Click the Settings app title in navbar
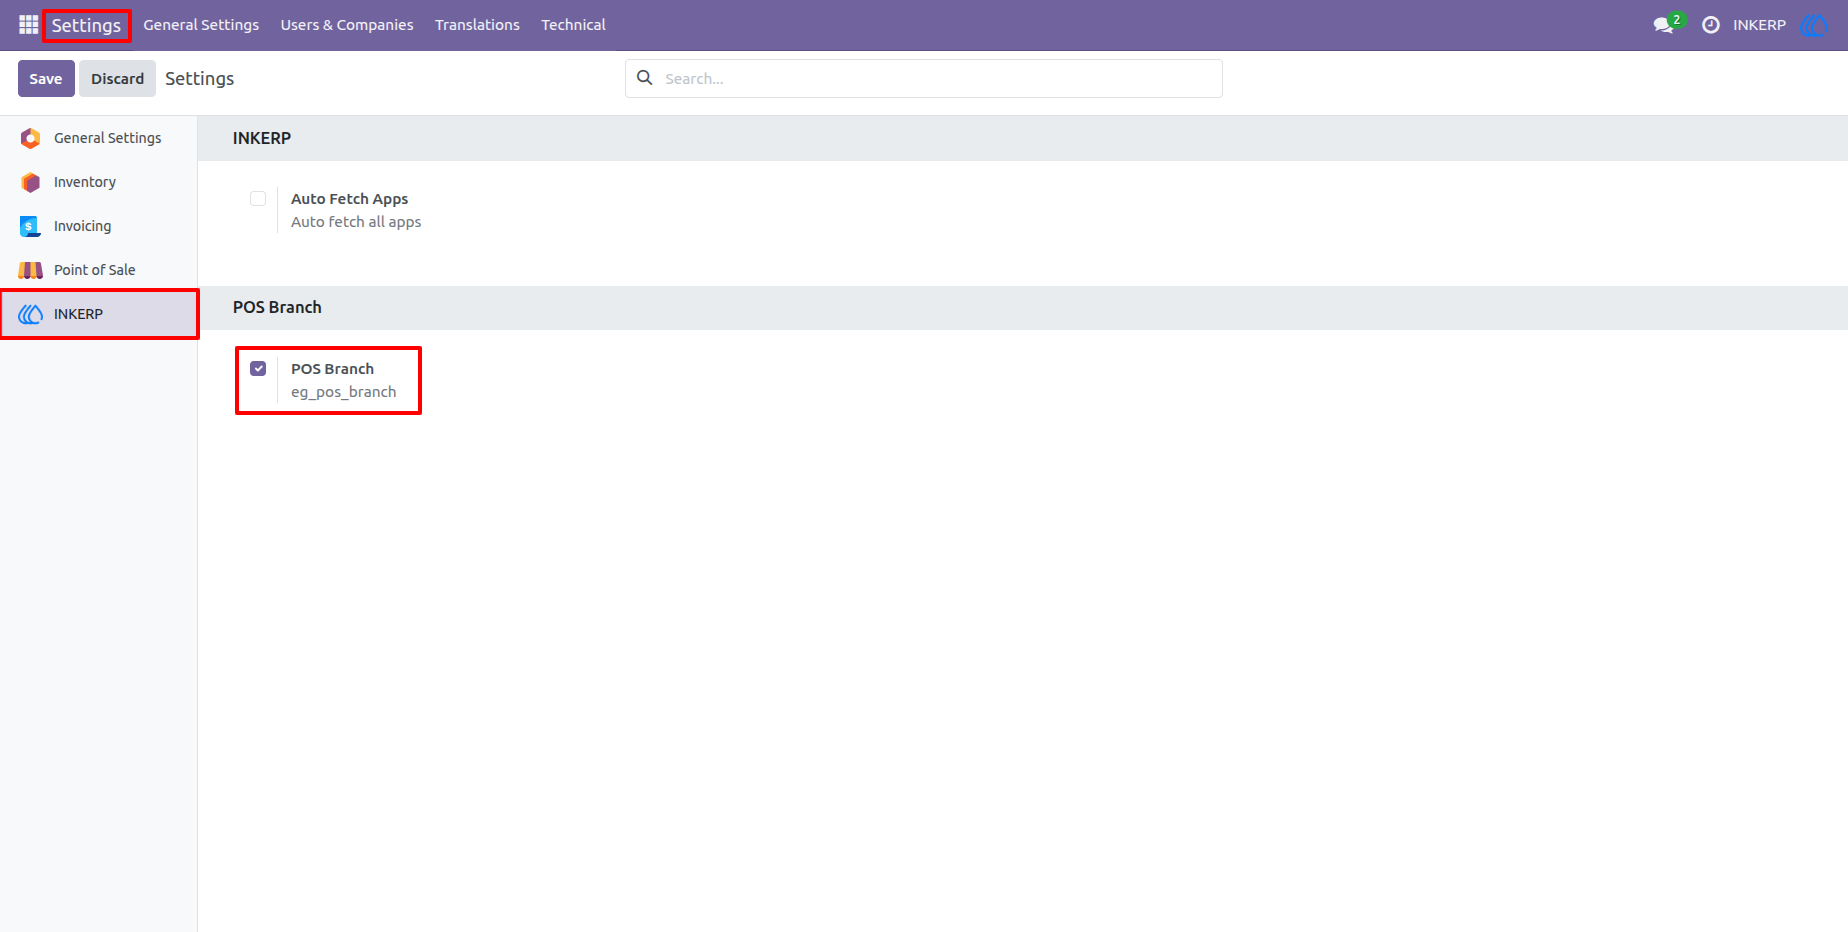1848x932 pixels. pyautogui.click(x=86, y=25)
